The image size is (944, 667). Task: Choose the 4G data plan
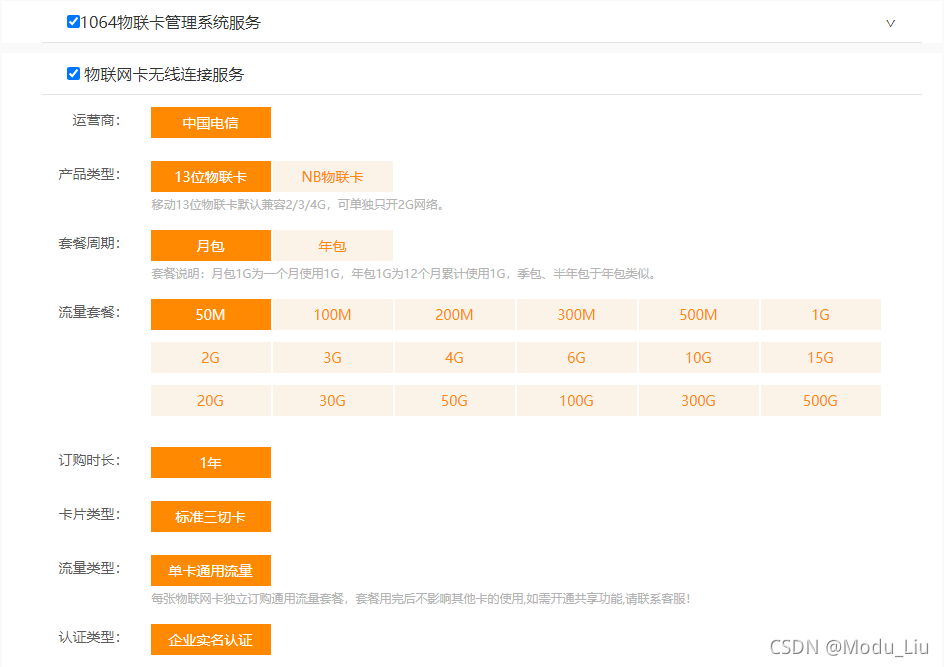point(455,358)
